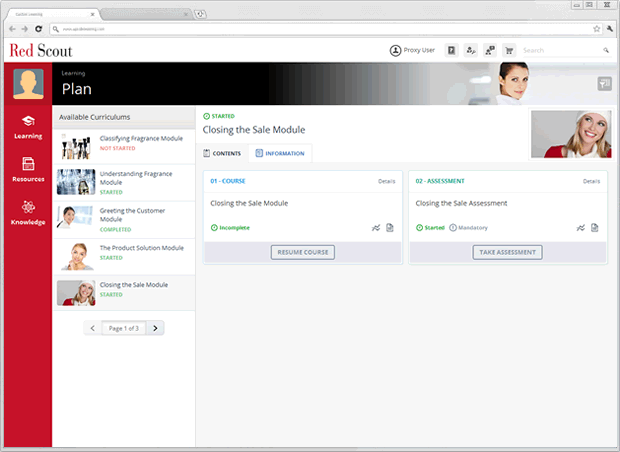Go back in the browser
The height and width of the screenshot is (452, 620).
[12, 29]
